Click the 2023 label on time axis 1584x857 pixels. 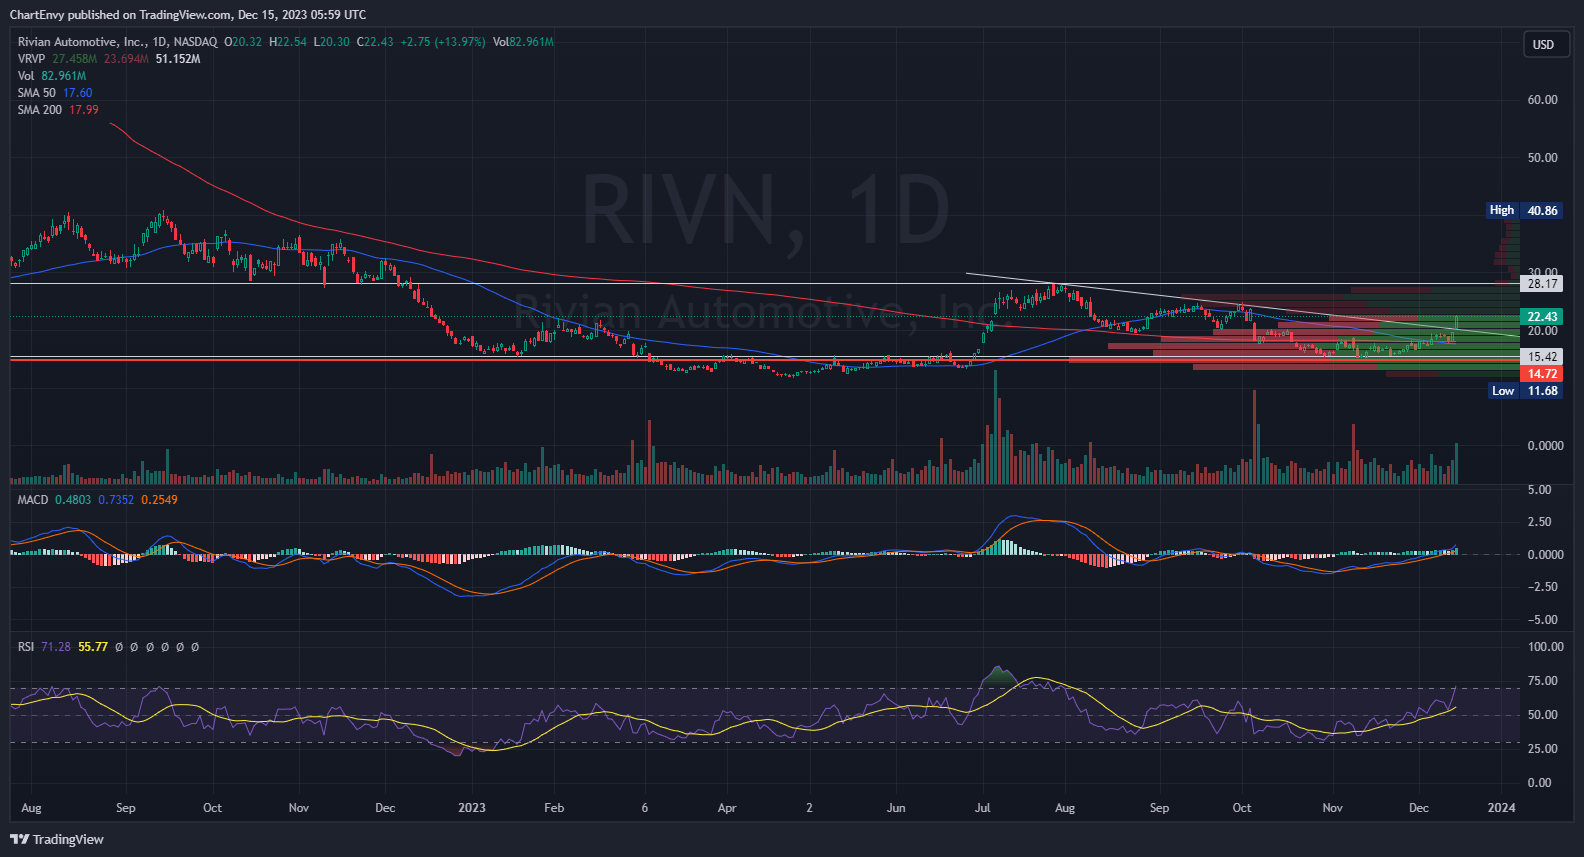coord(472,808)
